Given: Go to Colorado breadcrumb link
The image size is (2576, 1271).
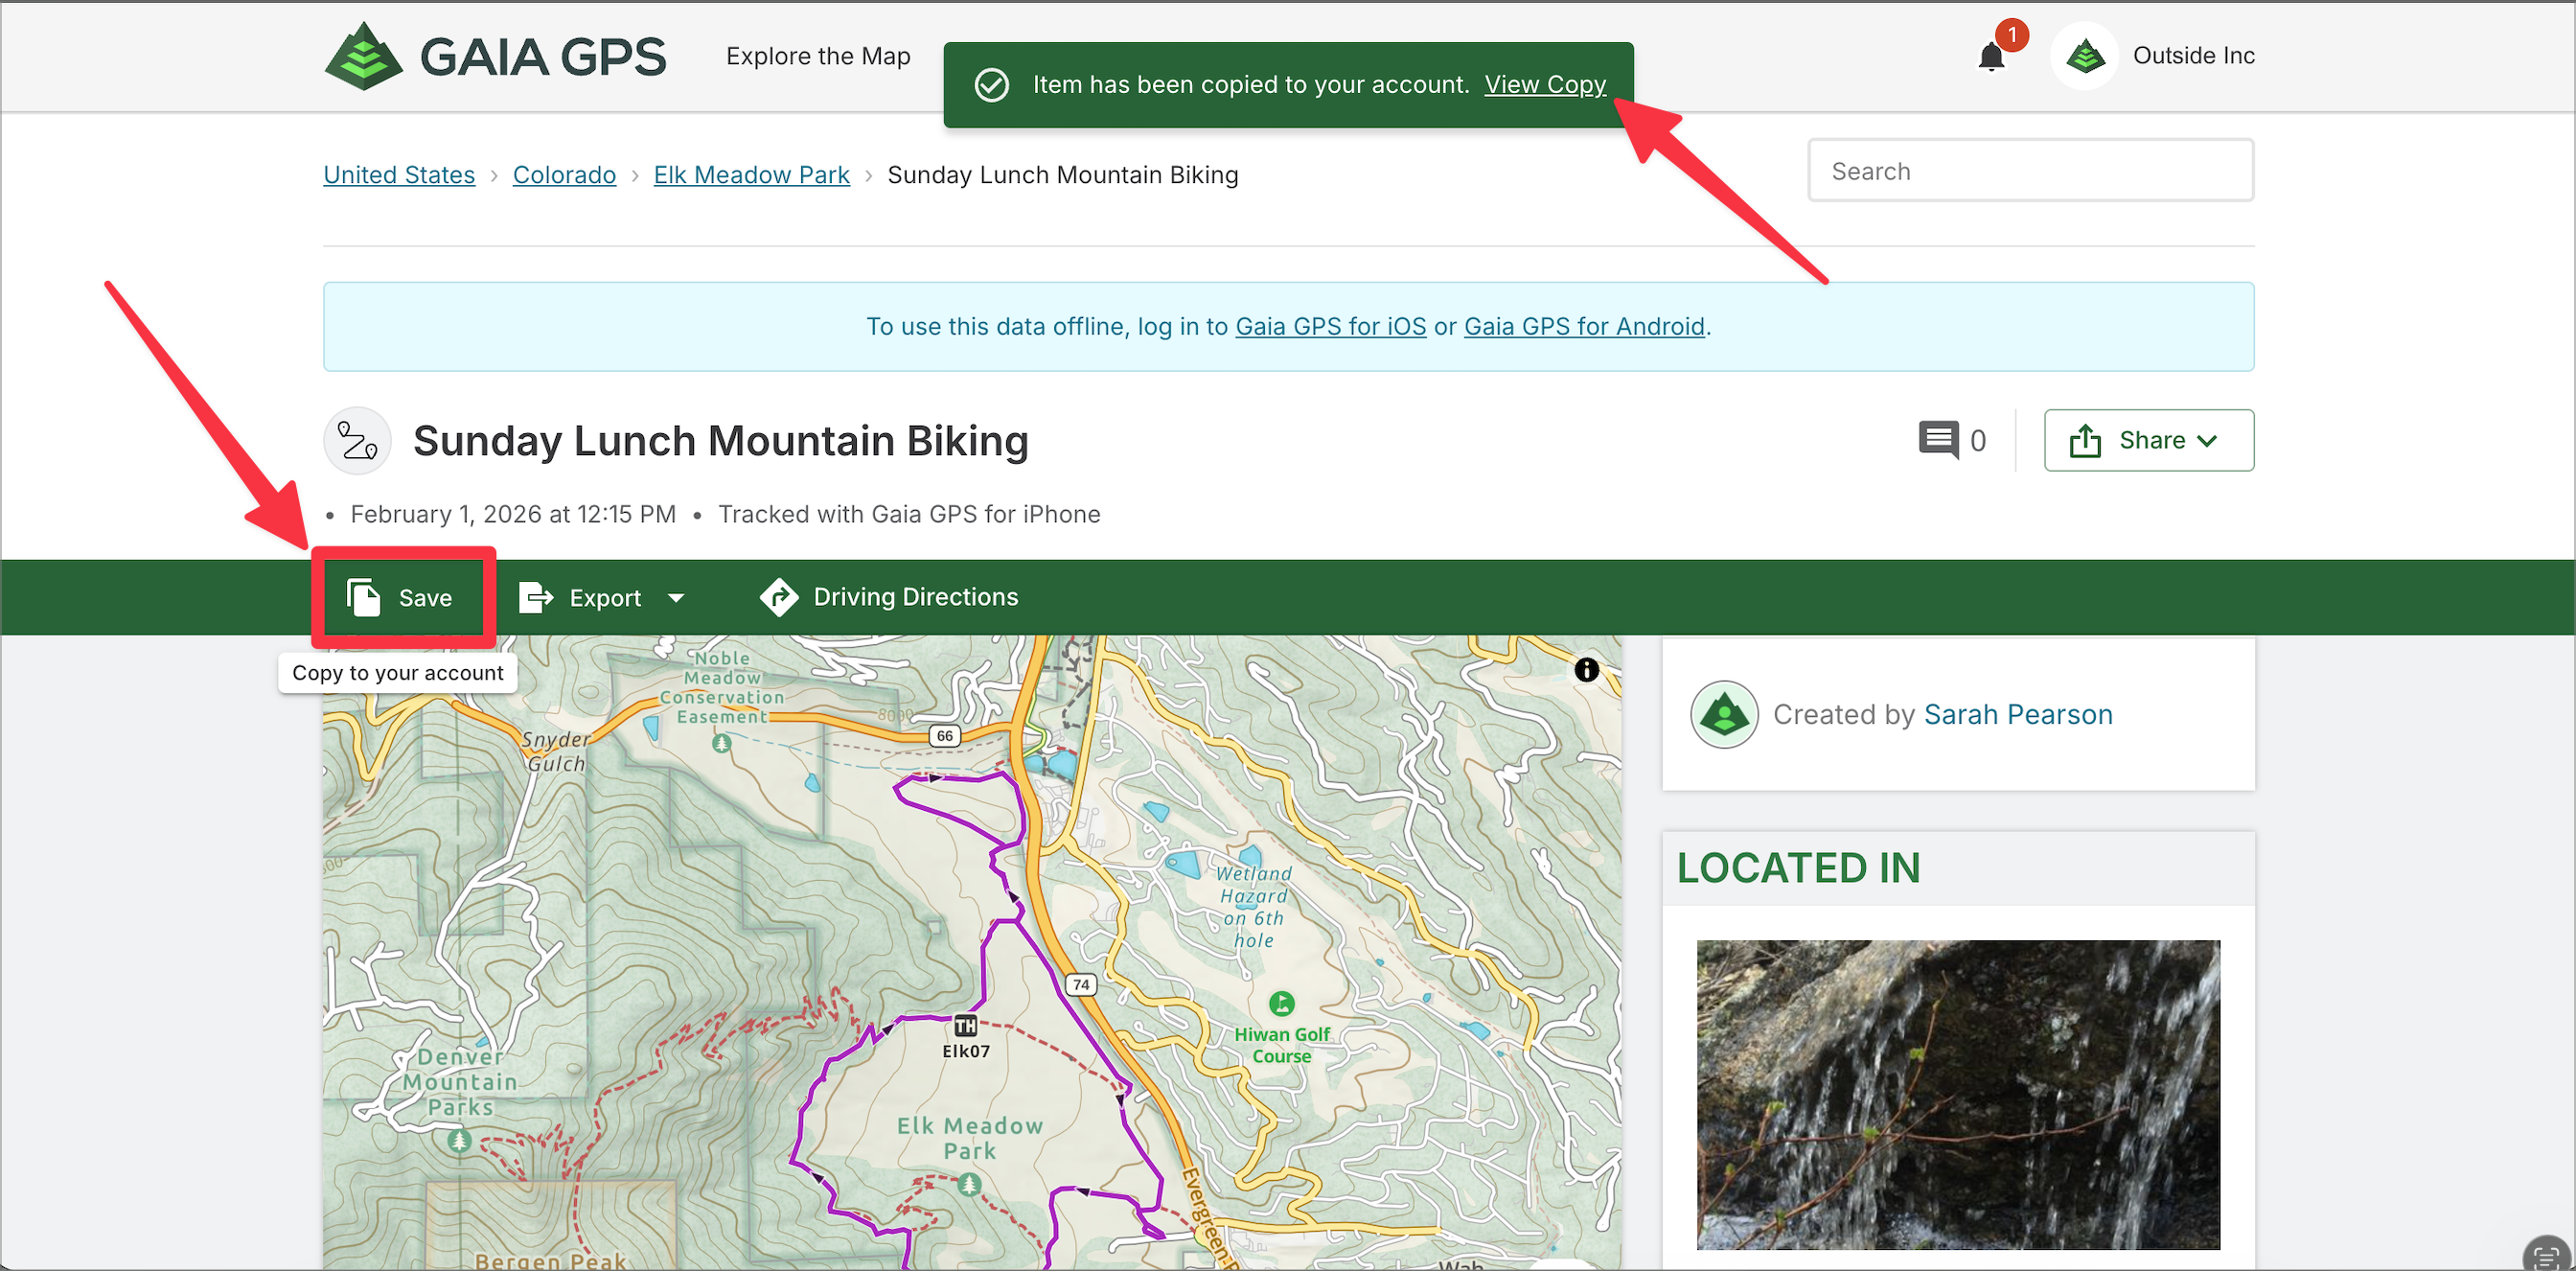Looking at the screenshot, I should coord(564,175).
